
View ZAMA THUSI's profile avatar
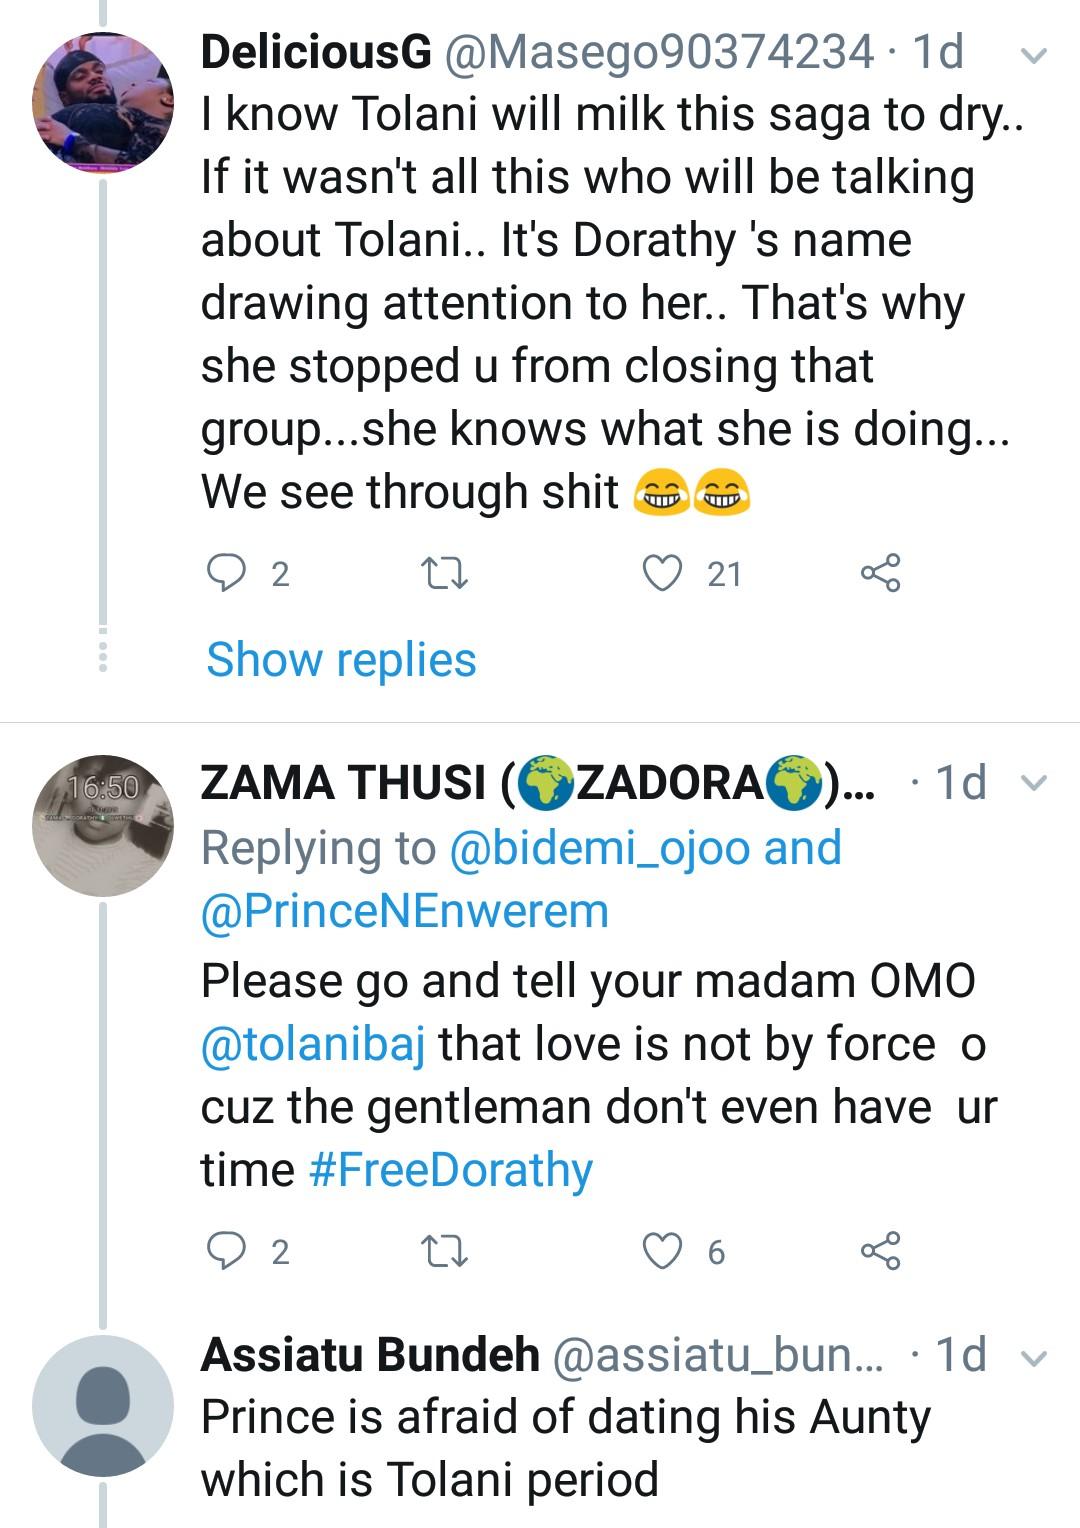(x=103, y=826)
